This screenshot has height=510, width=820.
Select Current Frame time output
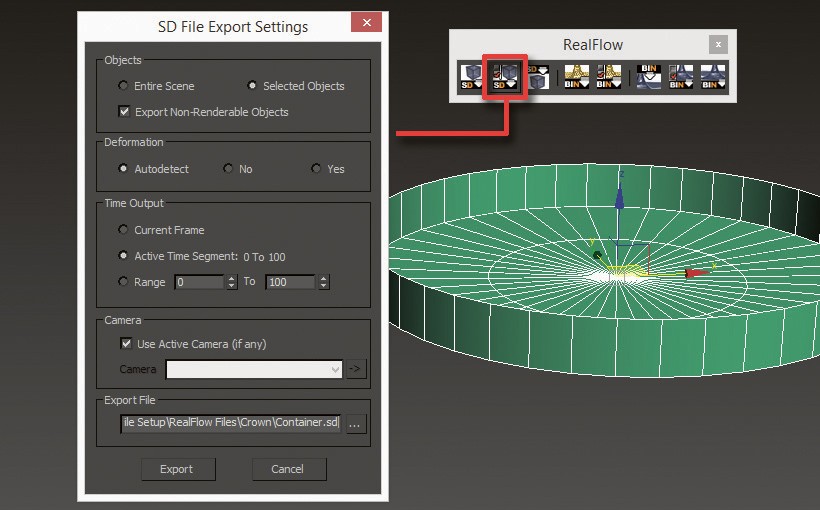click(x=123, y=230)
